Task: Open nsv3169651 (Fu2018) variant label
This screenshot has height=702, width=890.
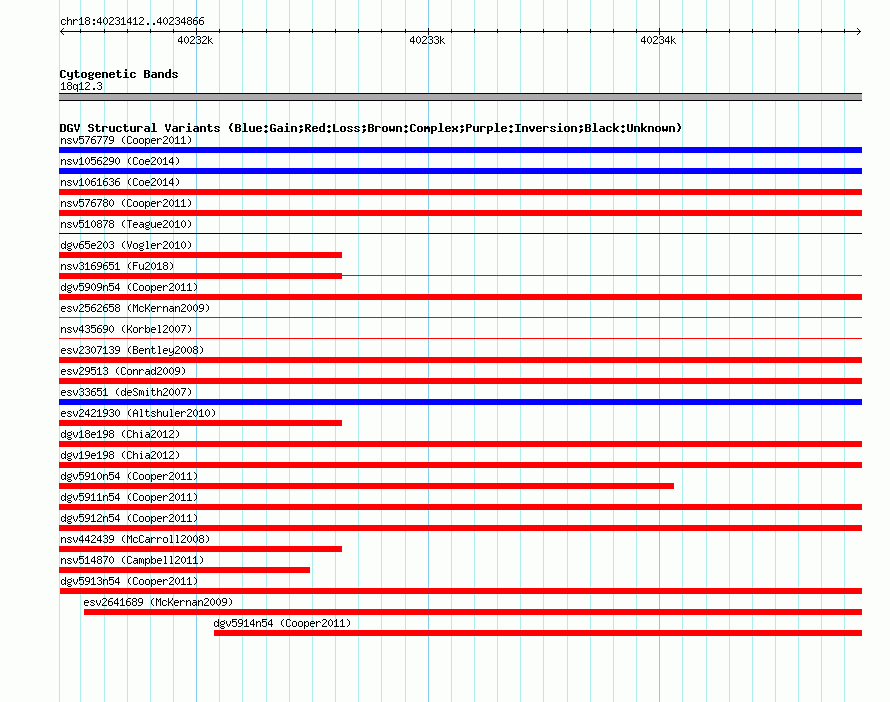Action: coord(117,266)
